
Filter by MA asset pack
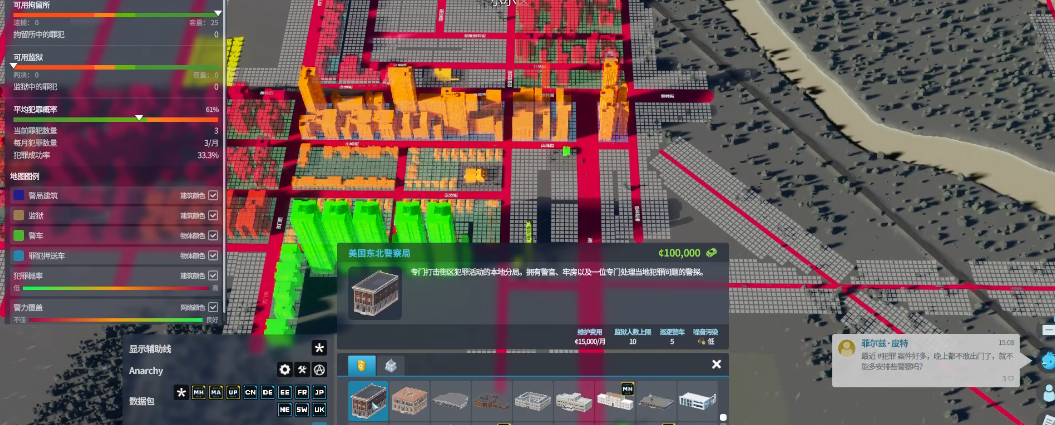pos(215,393)
